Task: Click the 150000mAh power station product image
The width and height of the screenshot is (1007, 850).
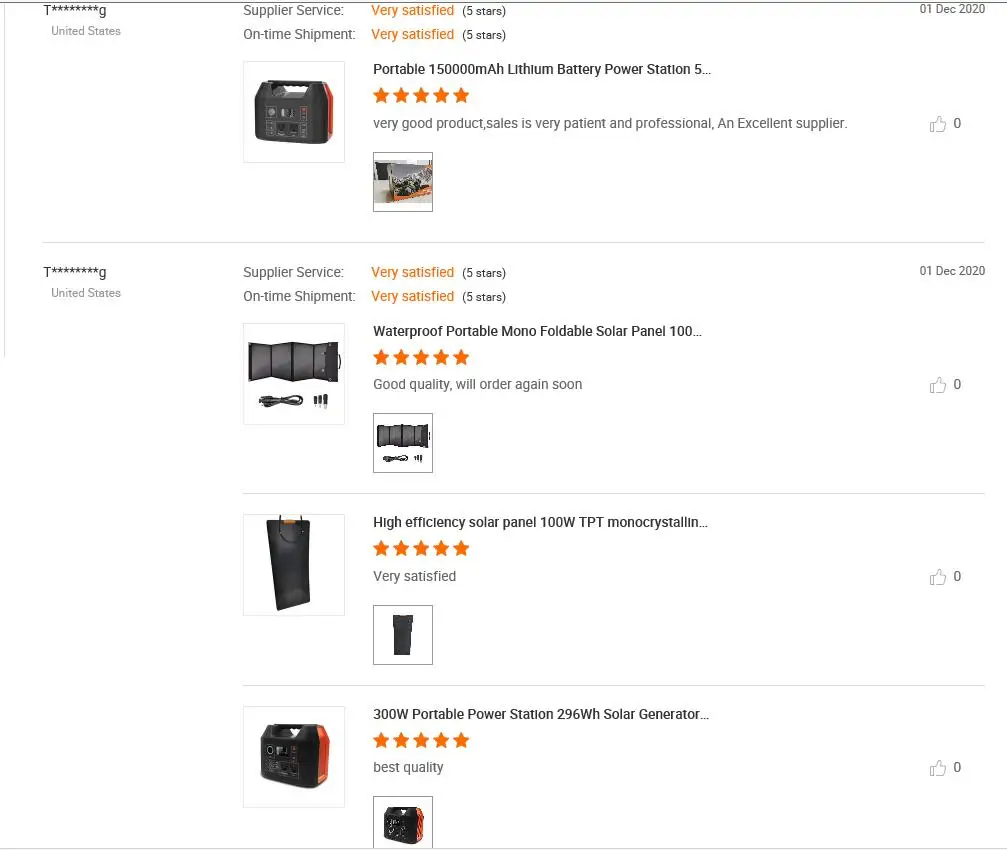Action: click(294, 112)
